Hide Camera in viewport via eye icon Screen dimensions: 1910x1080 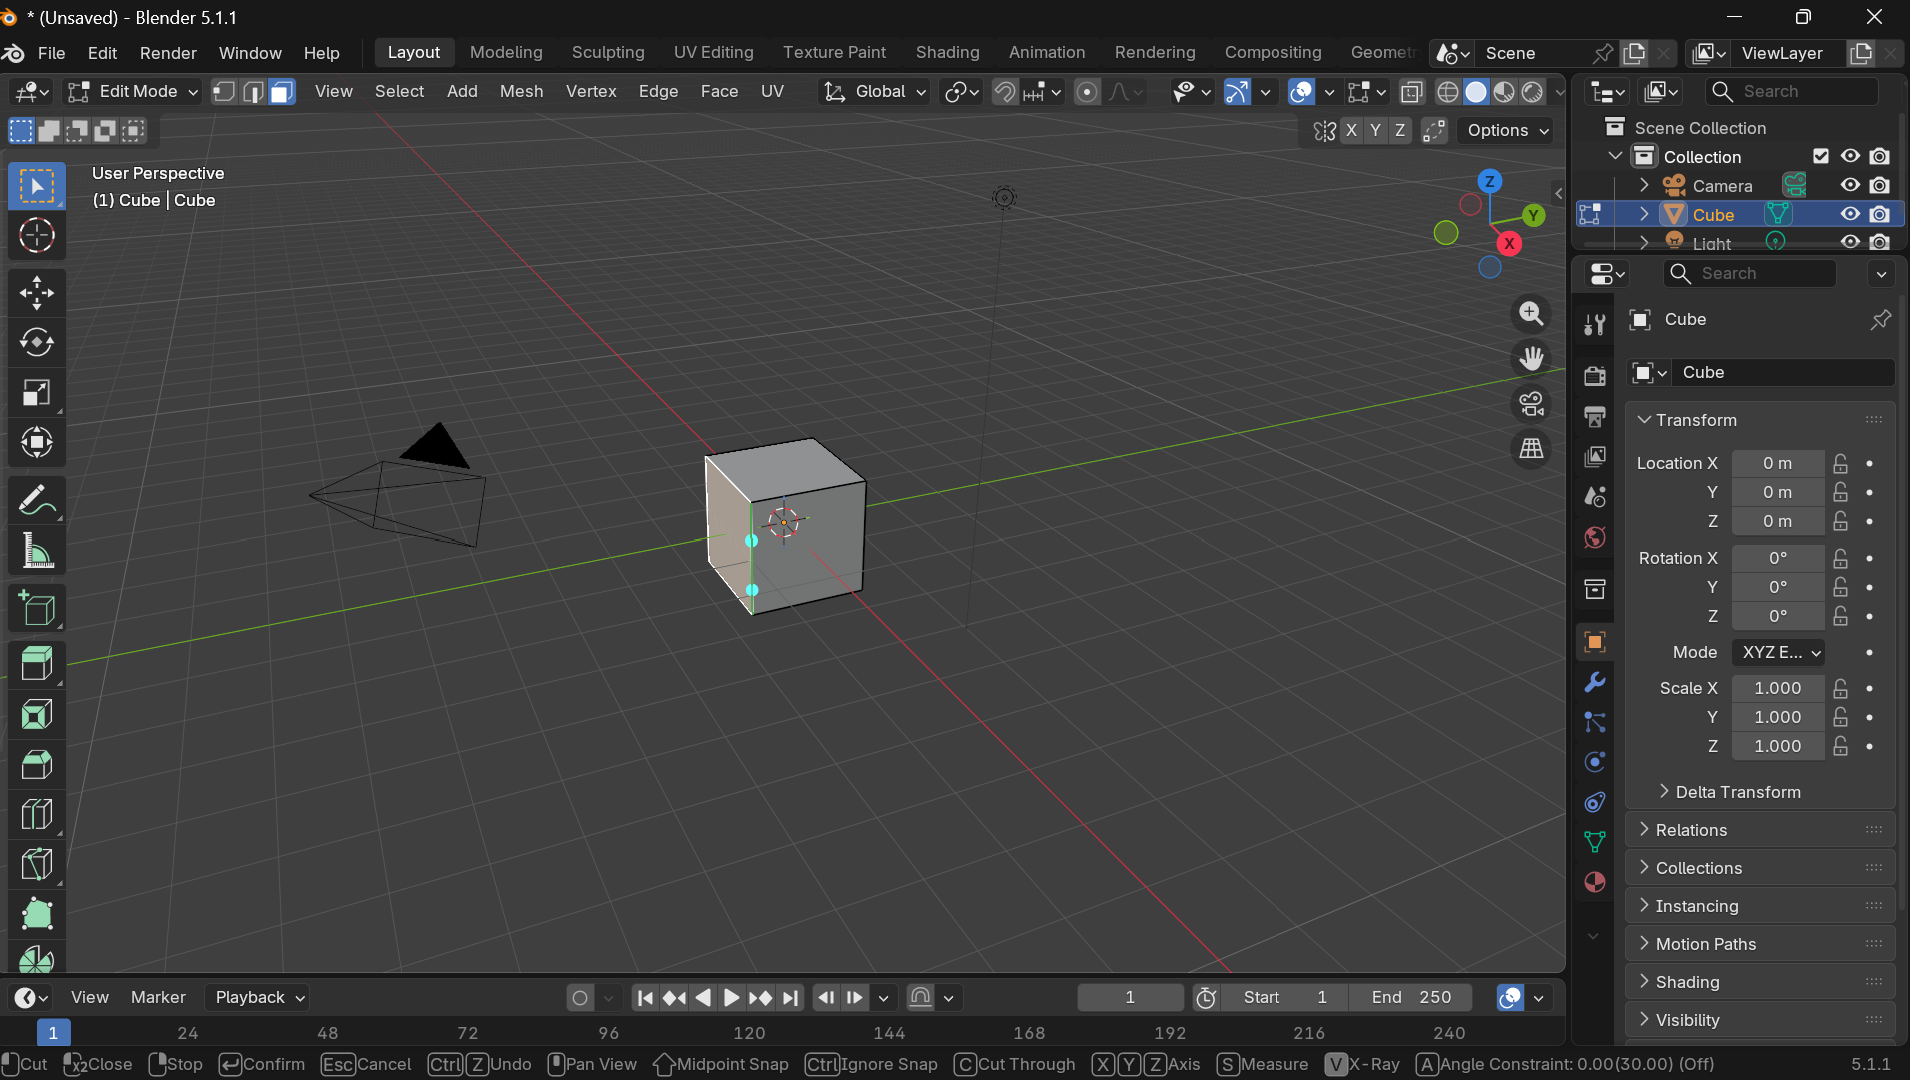click(1850, 185)
